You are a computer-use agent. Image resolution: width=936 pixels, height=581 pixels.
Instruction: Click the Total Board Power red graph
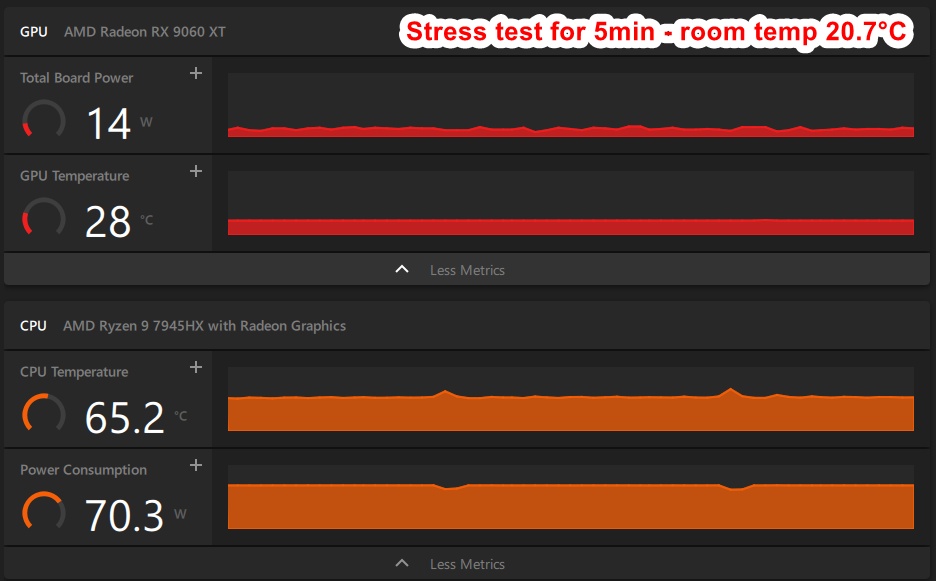571,105
